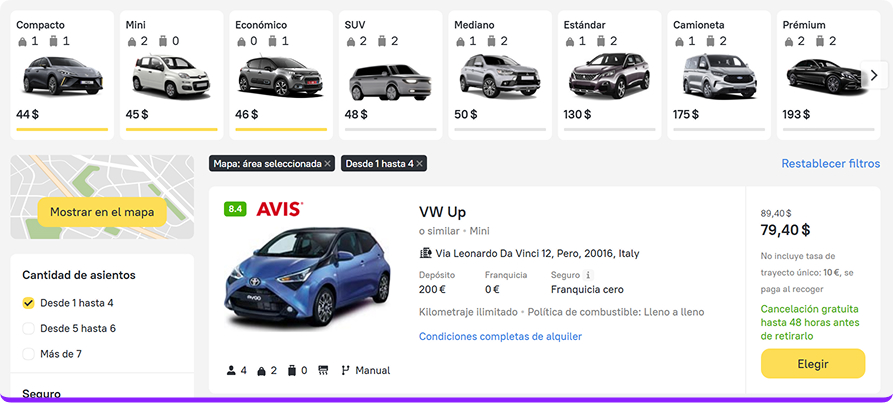The image size is (893, 403).
Task: Select the Compacto car category
Action: 61,75
